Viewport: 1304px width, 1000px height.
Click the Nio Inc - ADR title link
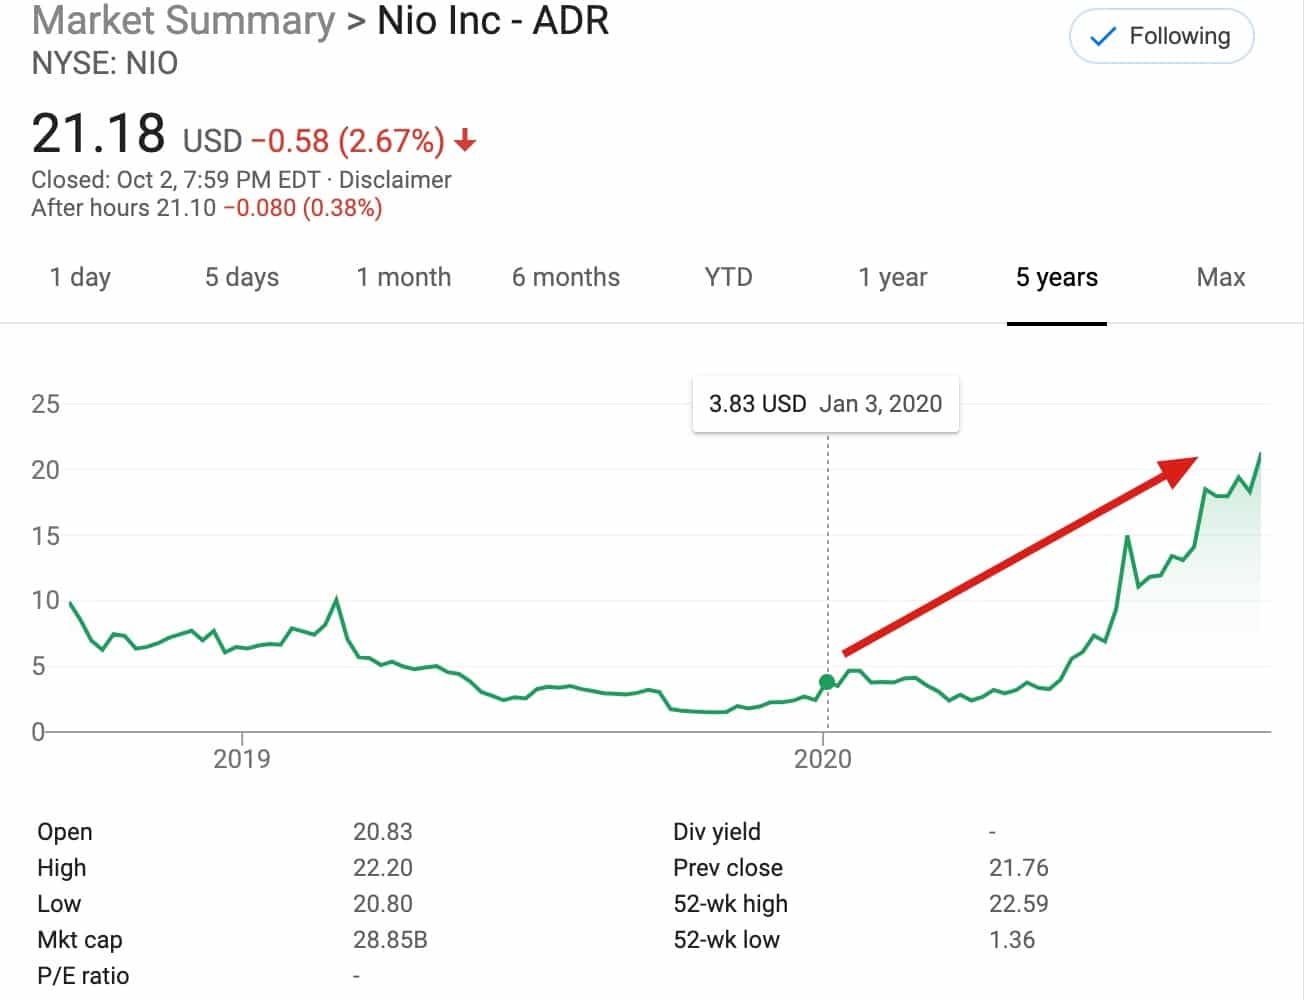(491, 20)
